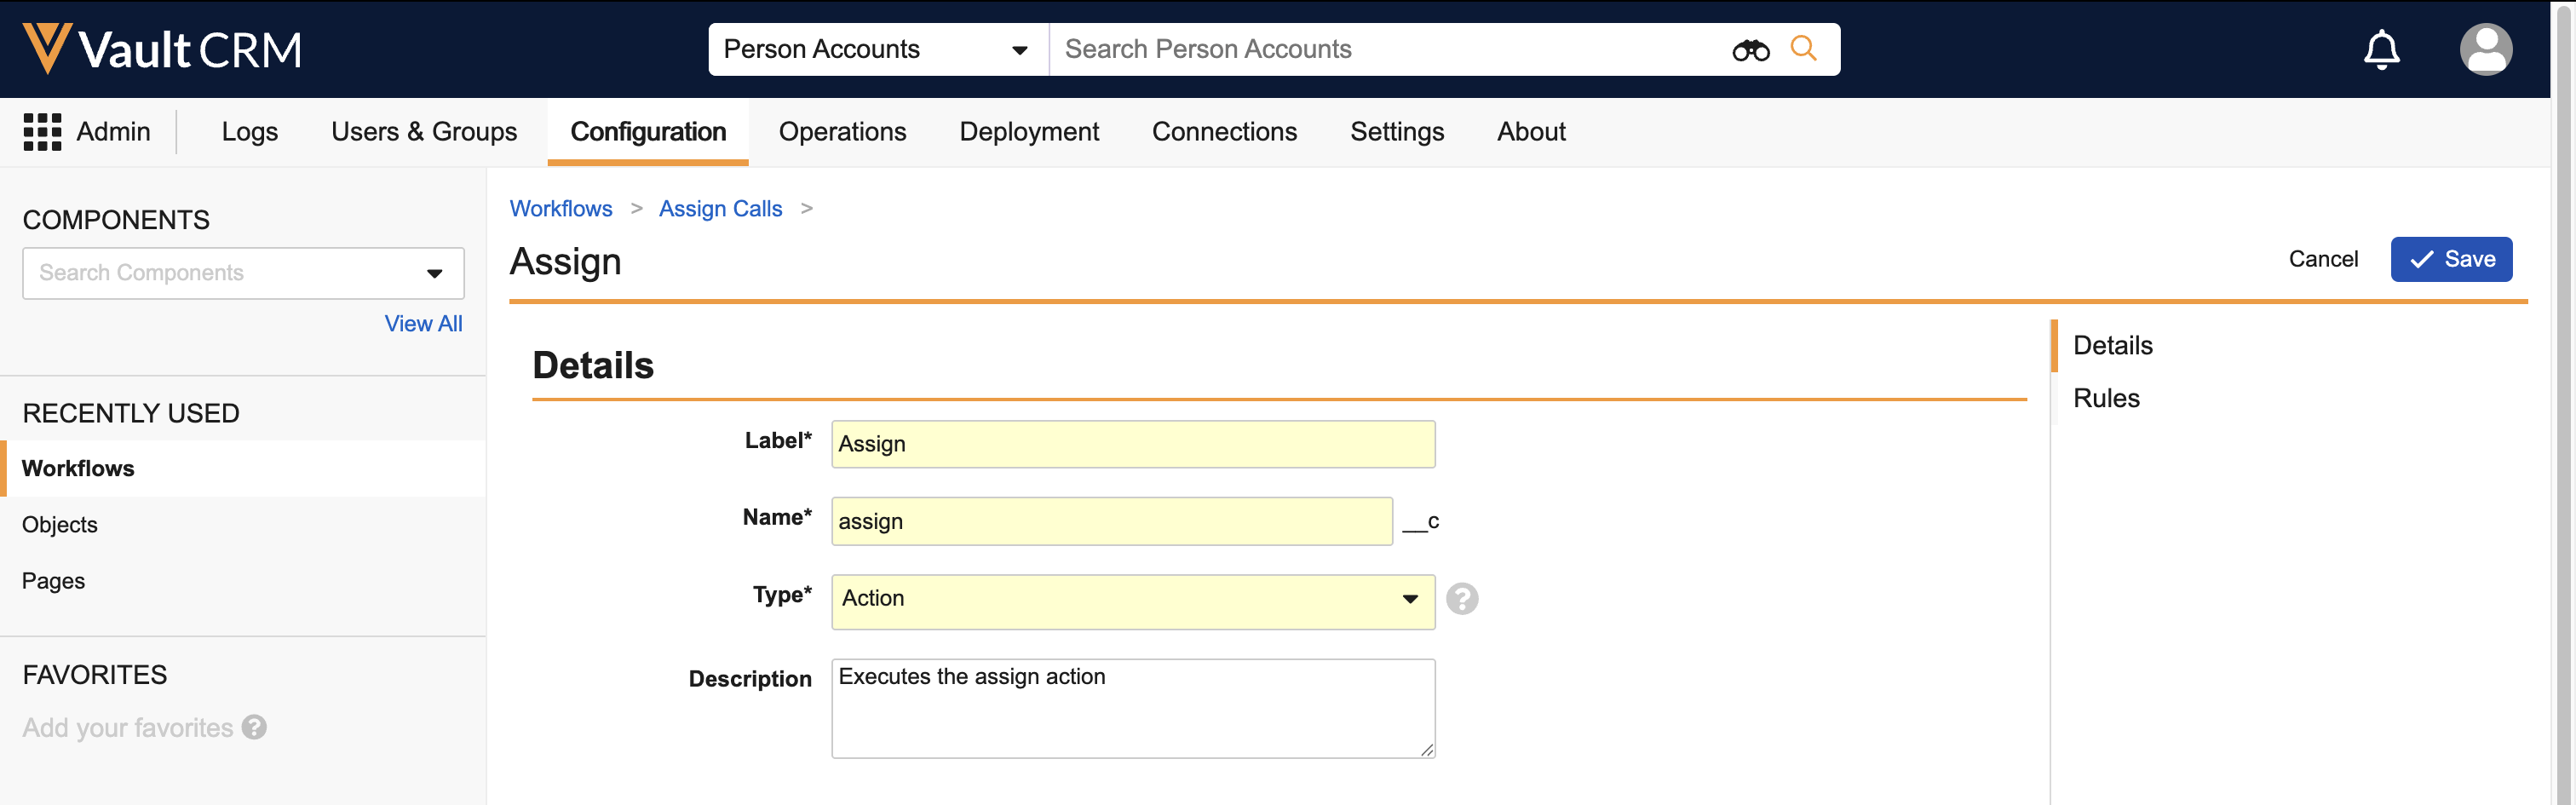This screenshot has height=805, width=2576.
Task: Open the notifications bell
Action: (2381, 50)
